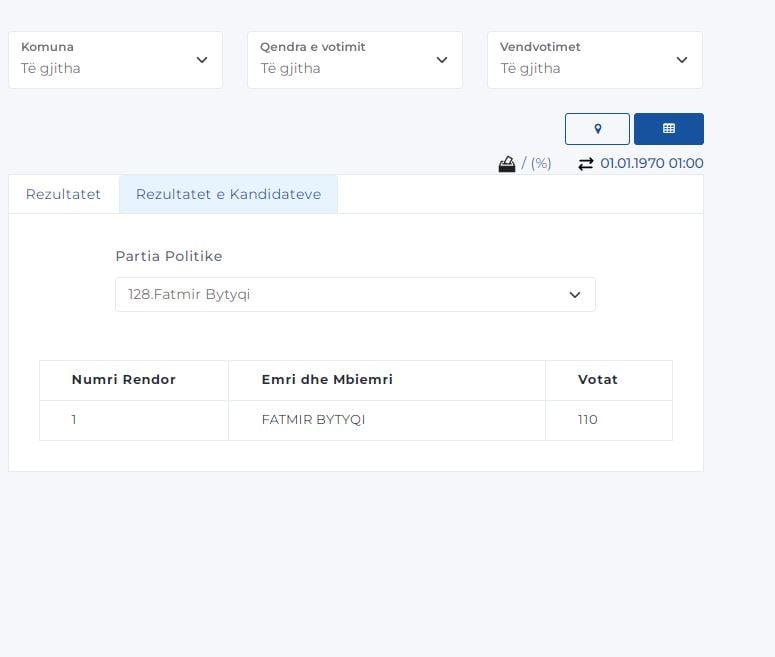The width and height of the screenshot is (775, 657).
Task: Click the Emri dhe Mbiemri column header
Action: [x=327, y=380]
